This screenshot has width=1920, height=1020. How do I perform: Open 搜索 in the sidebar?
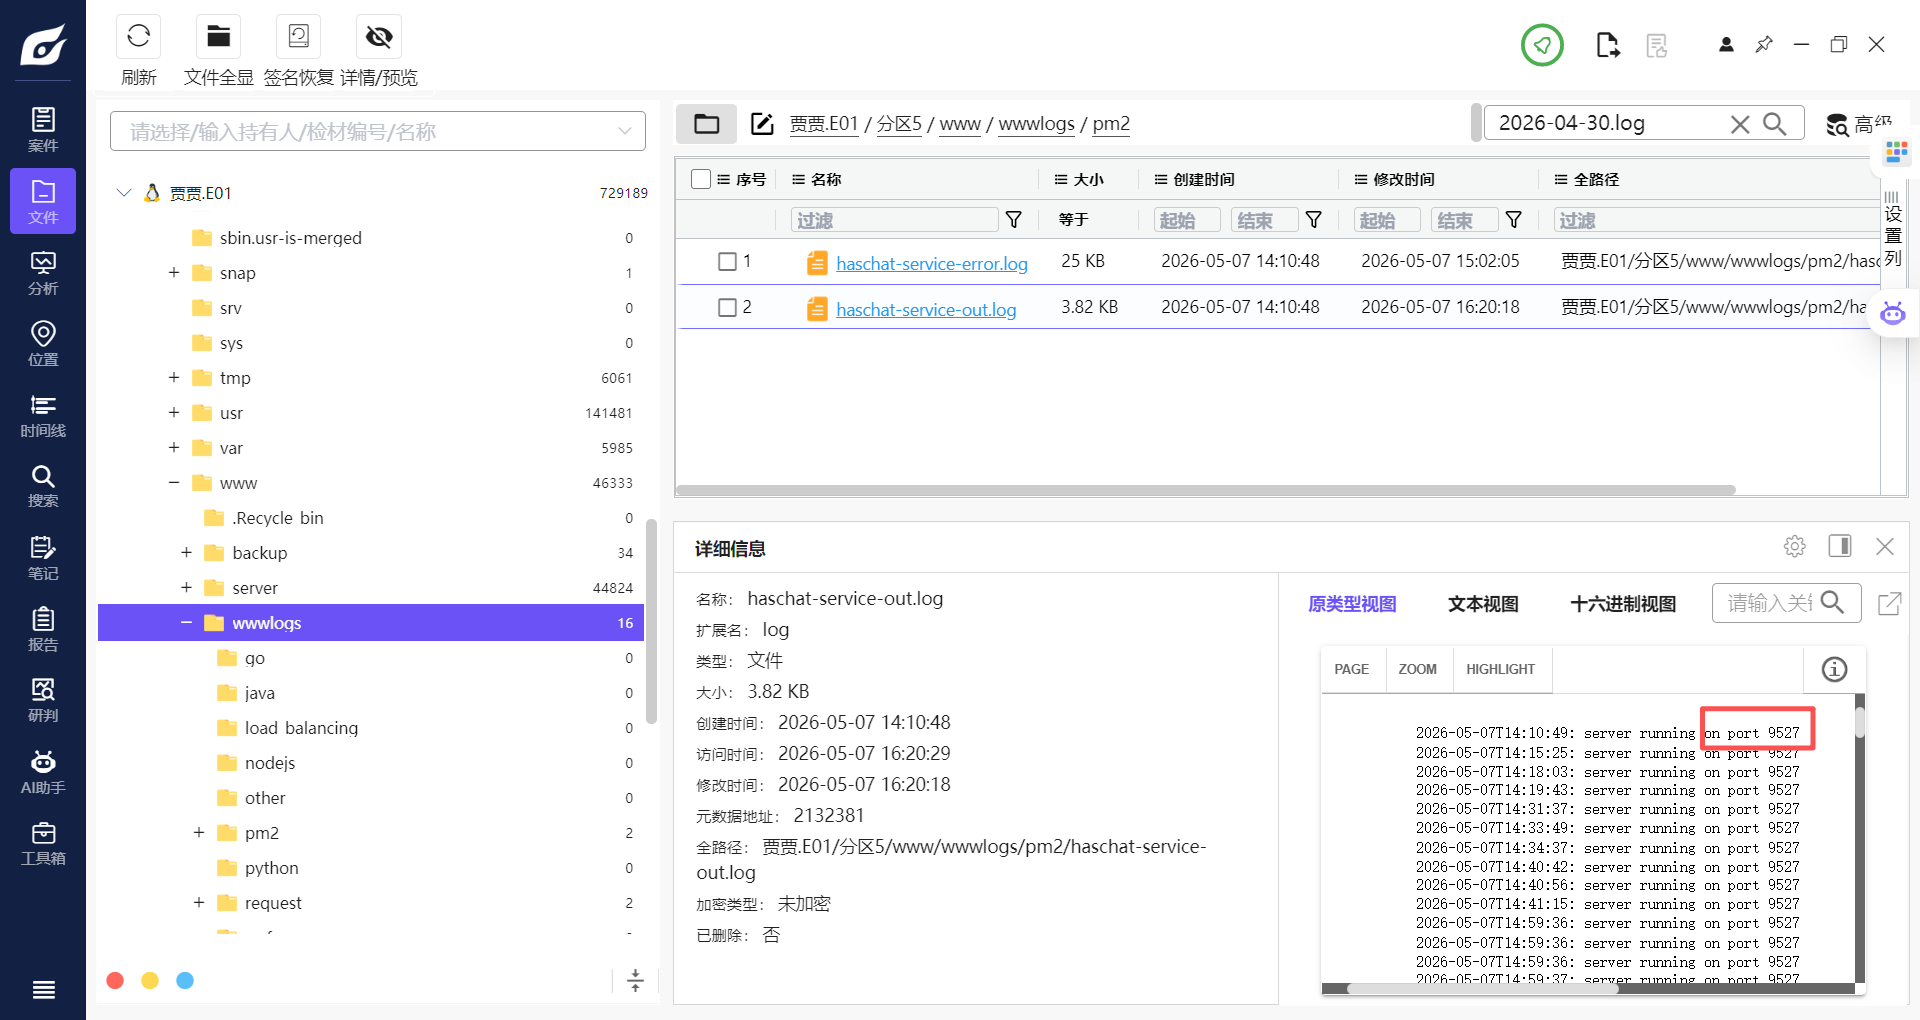point(43,486)
